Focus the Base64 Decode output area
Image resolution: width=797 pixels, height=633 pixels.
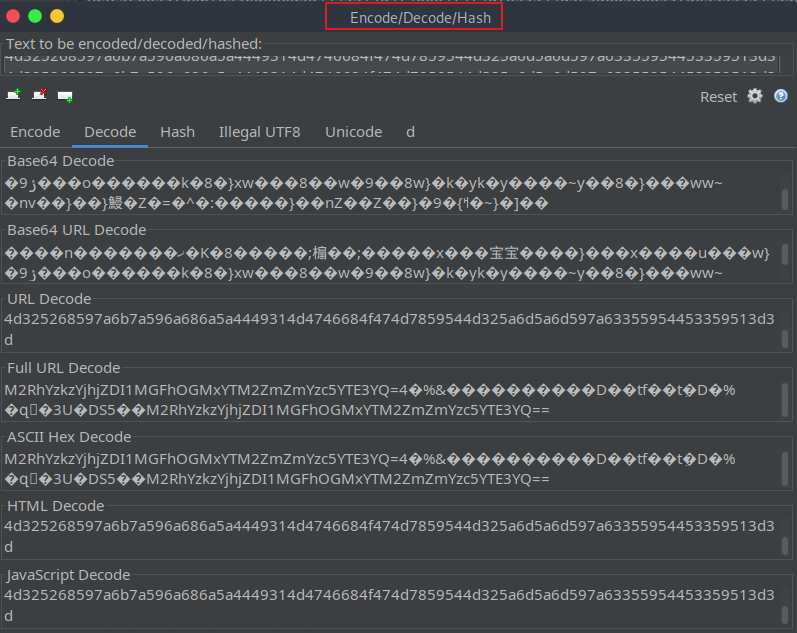(390, 192)
